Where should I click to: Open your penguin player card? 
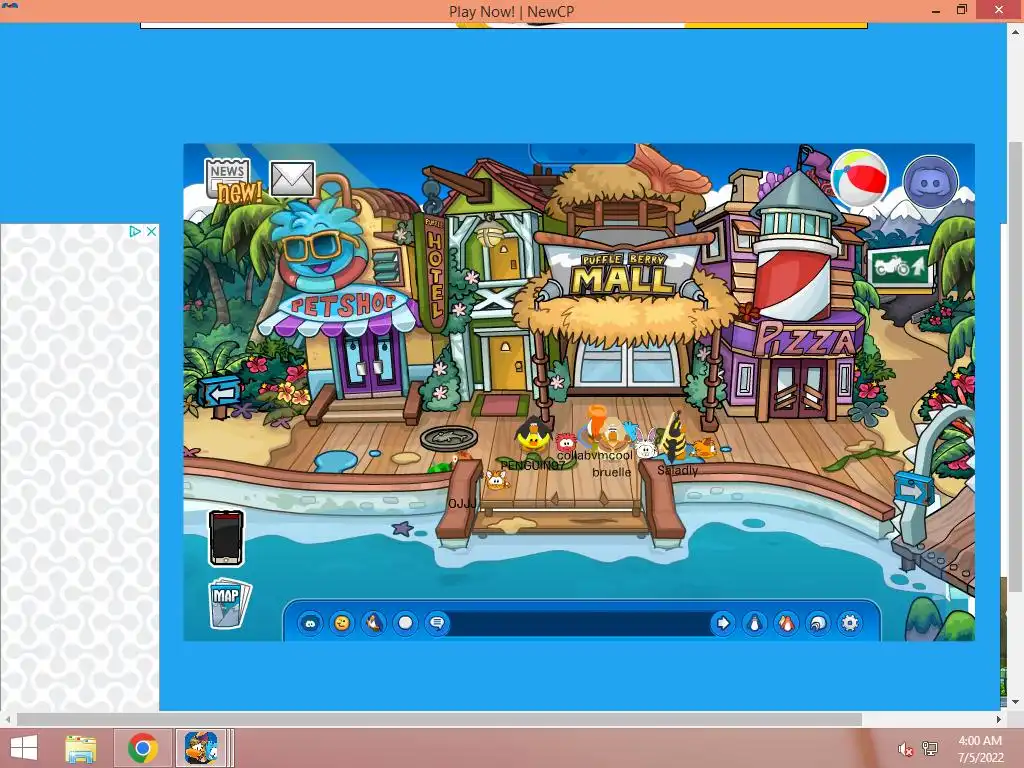click(755, 624)
